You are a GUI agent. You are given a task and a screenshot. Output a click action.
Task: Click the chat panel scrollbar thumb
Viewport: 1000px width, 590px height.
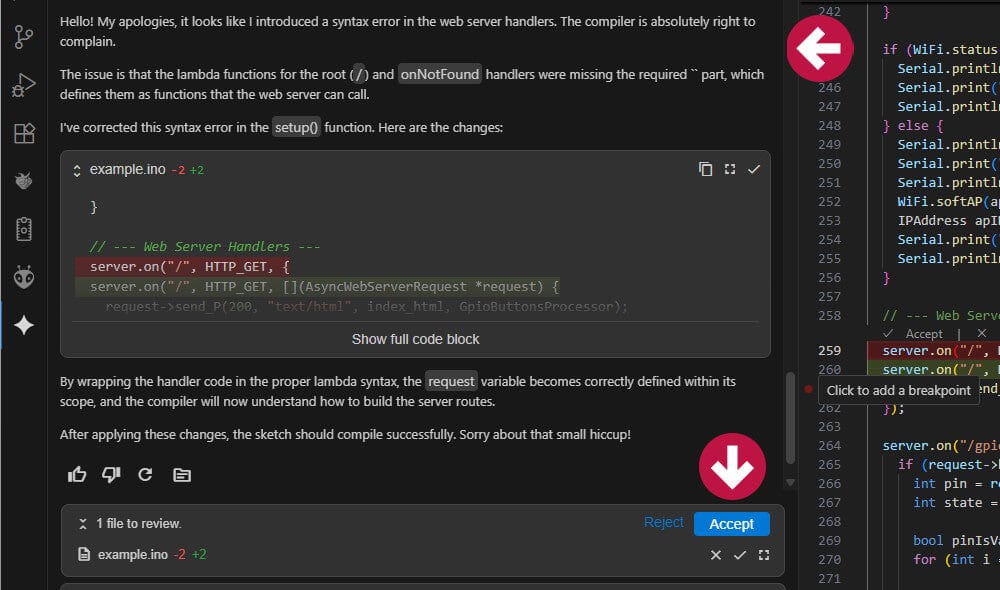(790, 418)
